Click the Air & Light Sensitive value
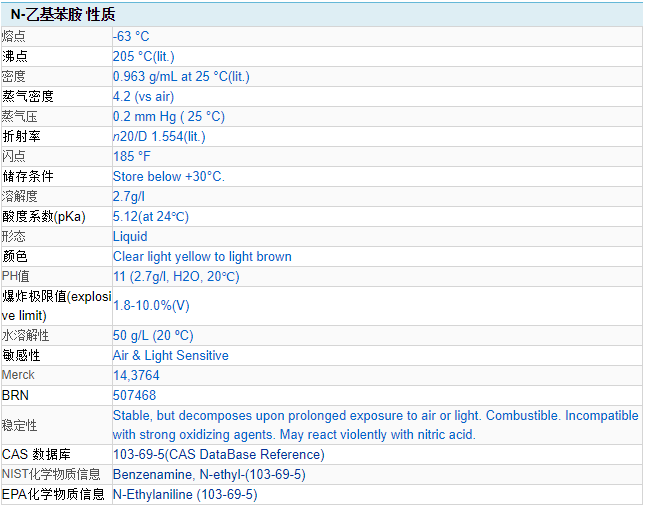Viewport: 646px width, 507px height. [170, 355]
